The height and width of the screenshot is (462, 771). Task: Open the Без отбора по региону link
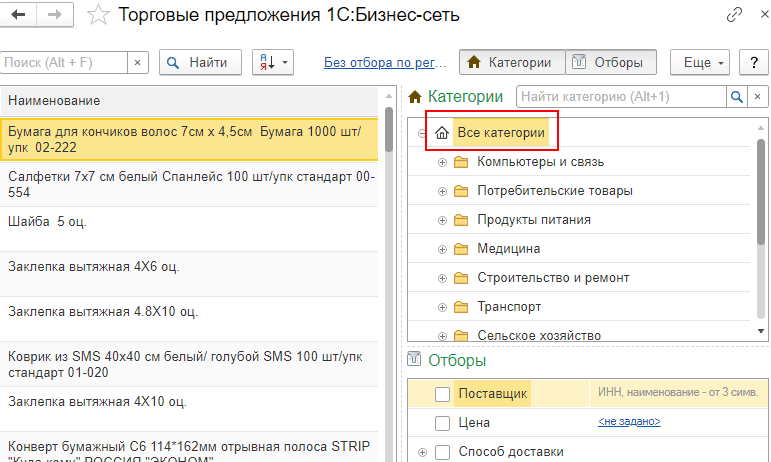click(x=385, y=62)
